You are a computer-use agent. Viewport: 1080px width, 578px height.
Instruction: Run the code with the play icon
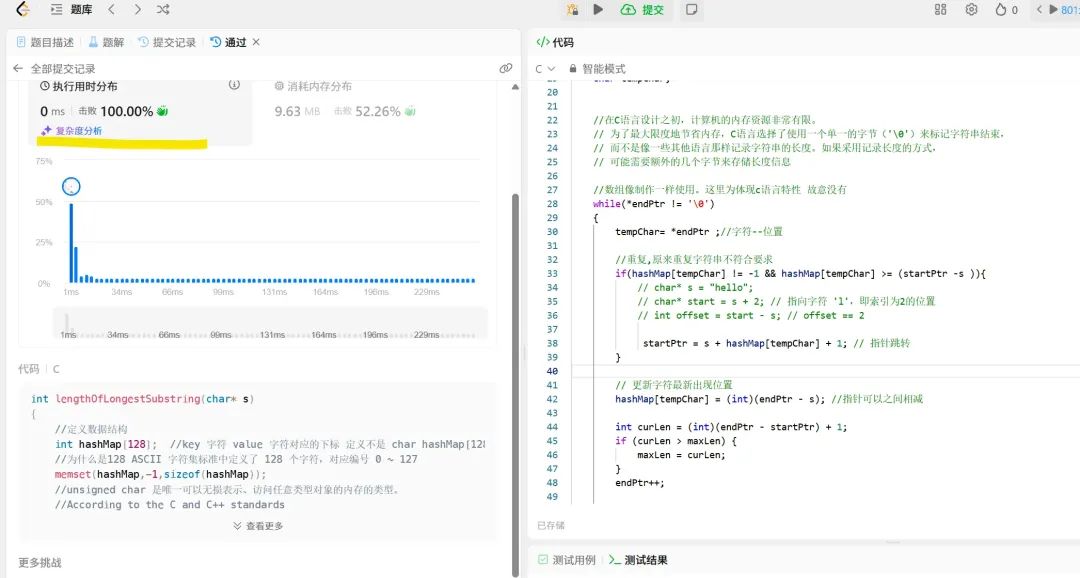pyautogui.click(x=598, y=9)
